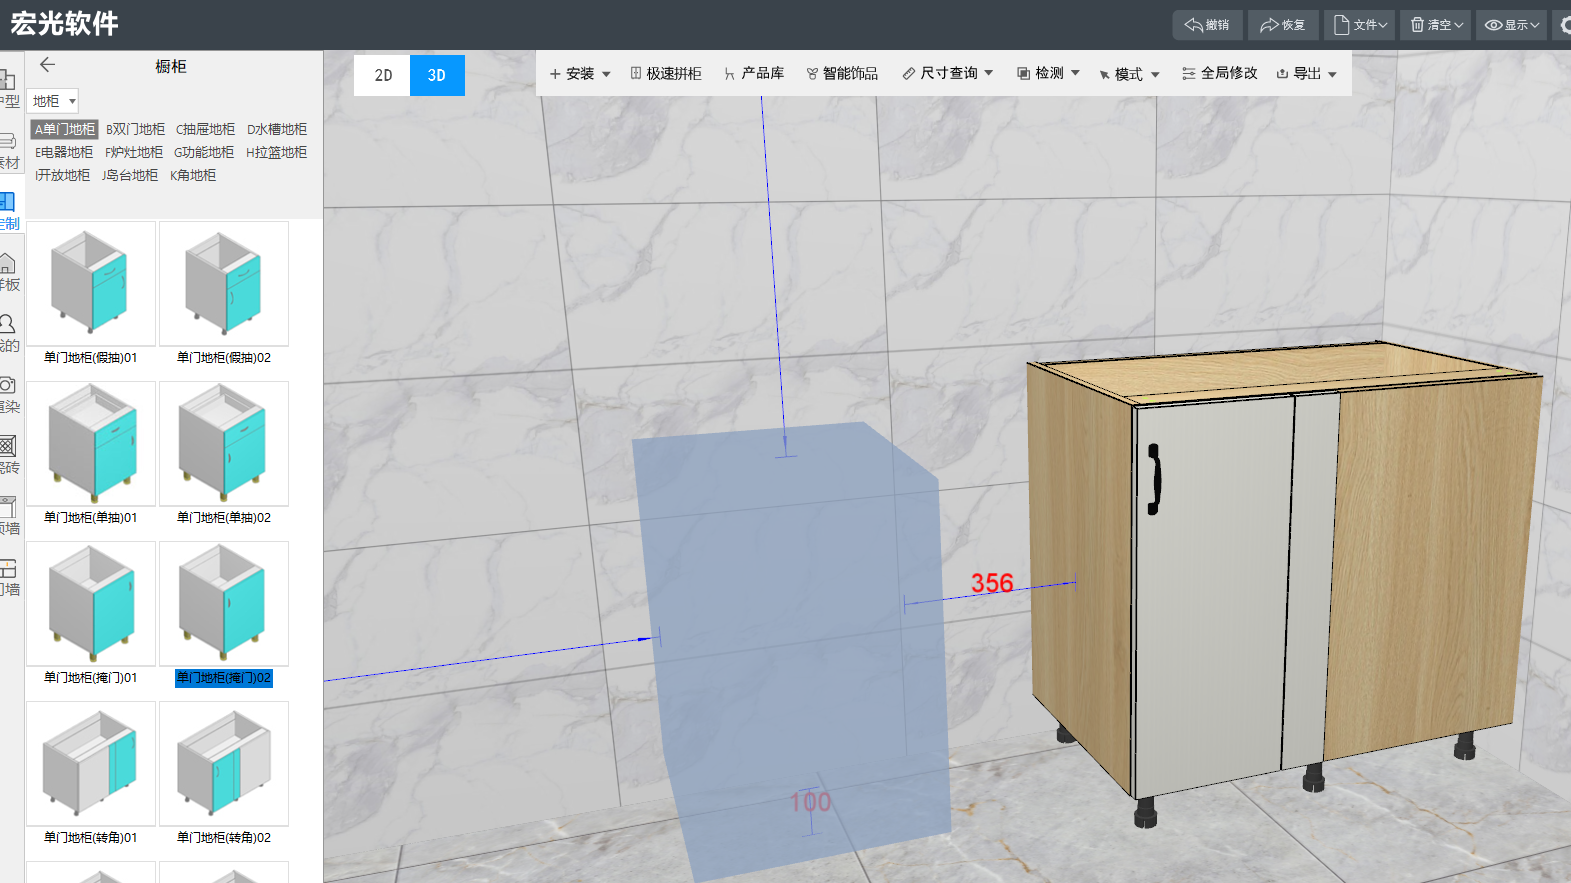Pick the 单门地柜(转角)02 thumbnail
Viewport: 1571px width, 883px height.
224,763
